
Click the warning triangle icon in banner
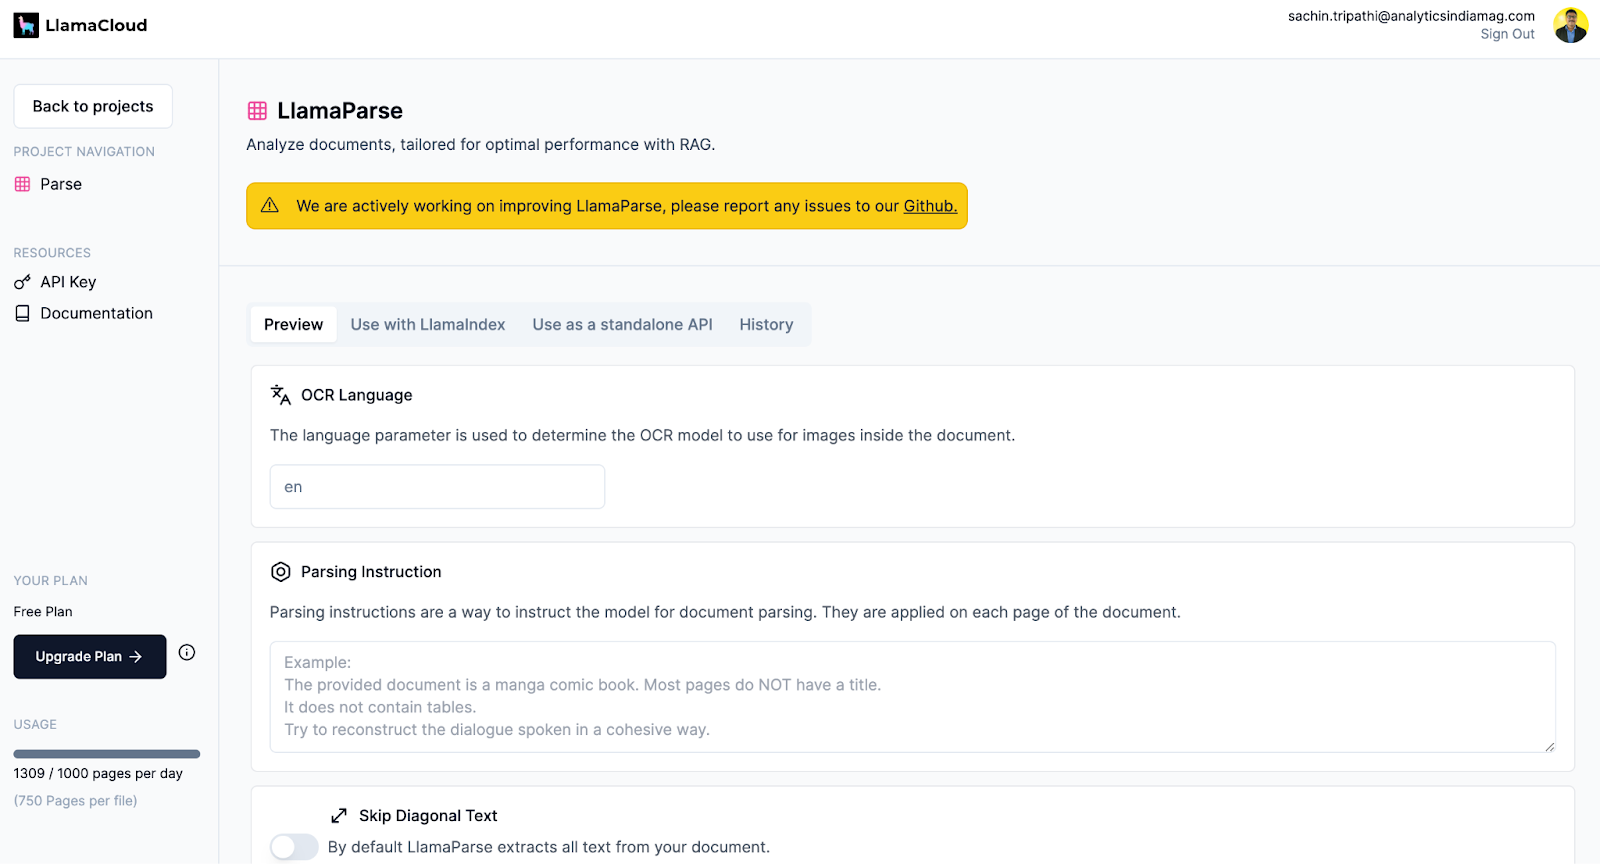tap(270, 205)
